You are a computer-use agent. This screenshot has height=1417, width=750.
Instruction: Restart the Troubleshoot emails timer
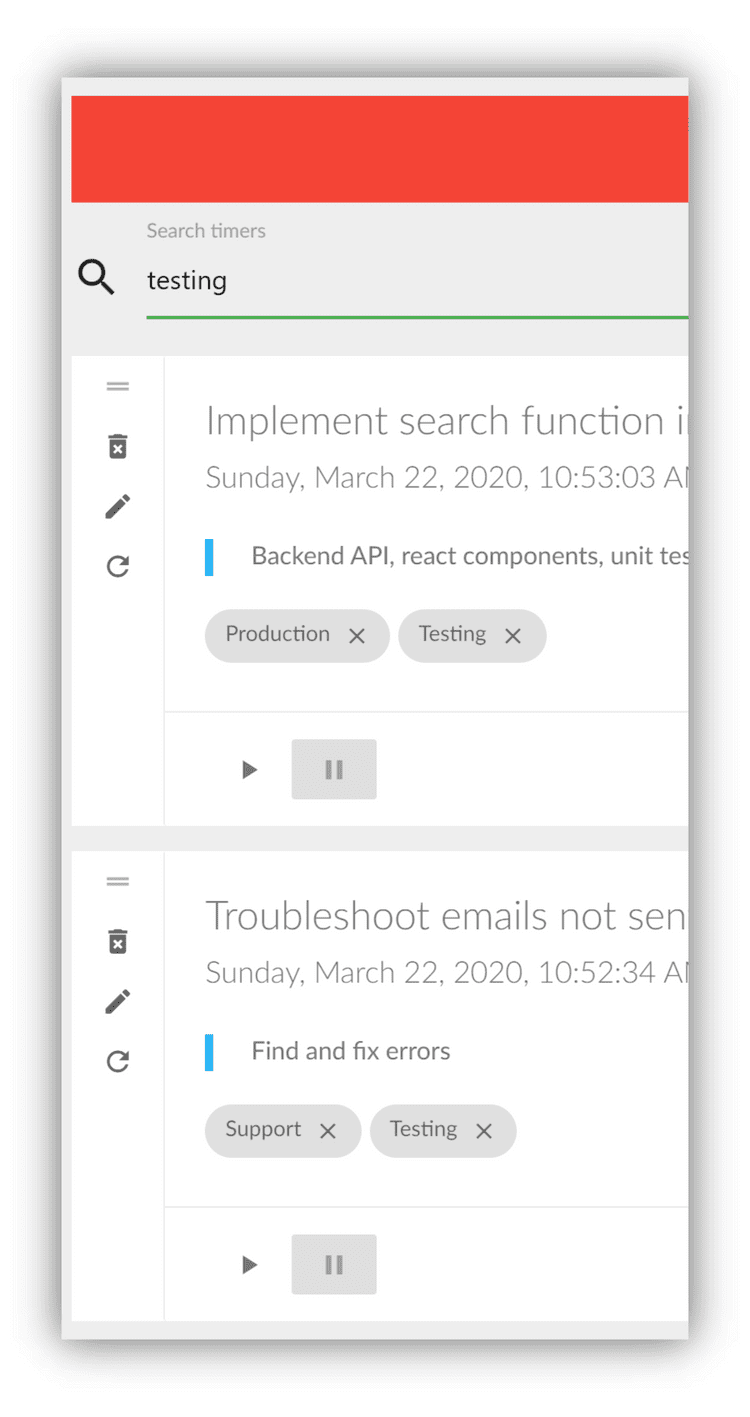tap(117, 1061)
